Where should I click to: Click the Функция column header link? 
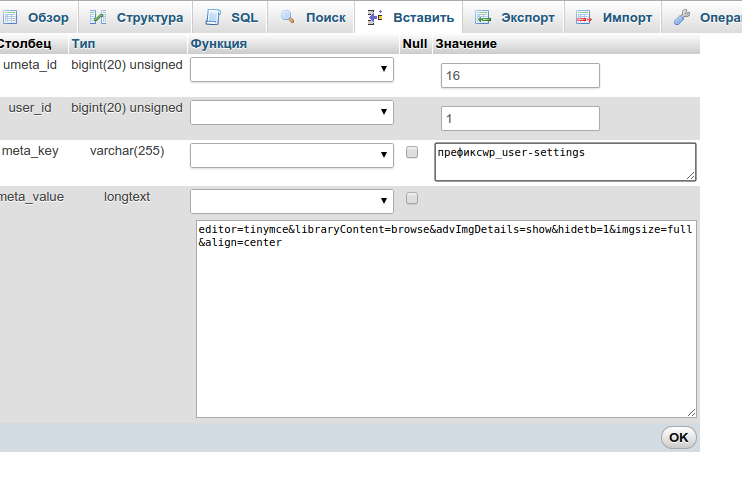tap(218, 44)
